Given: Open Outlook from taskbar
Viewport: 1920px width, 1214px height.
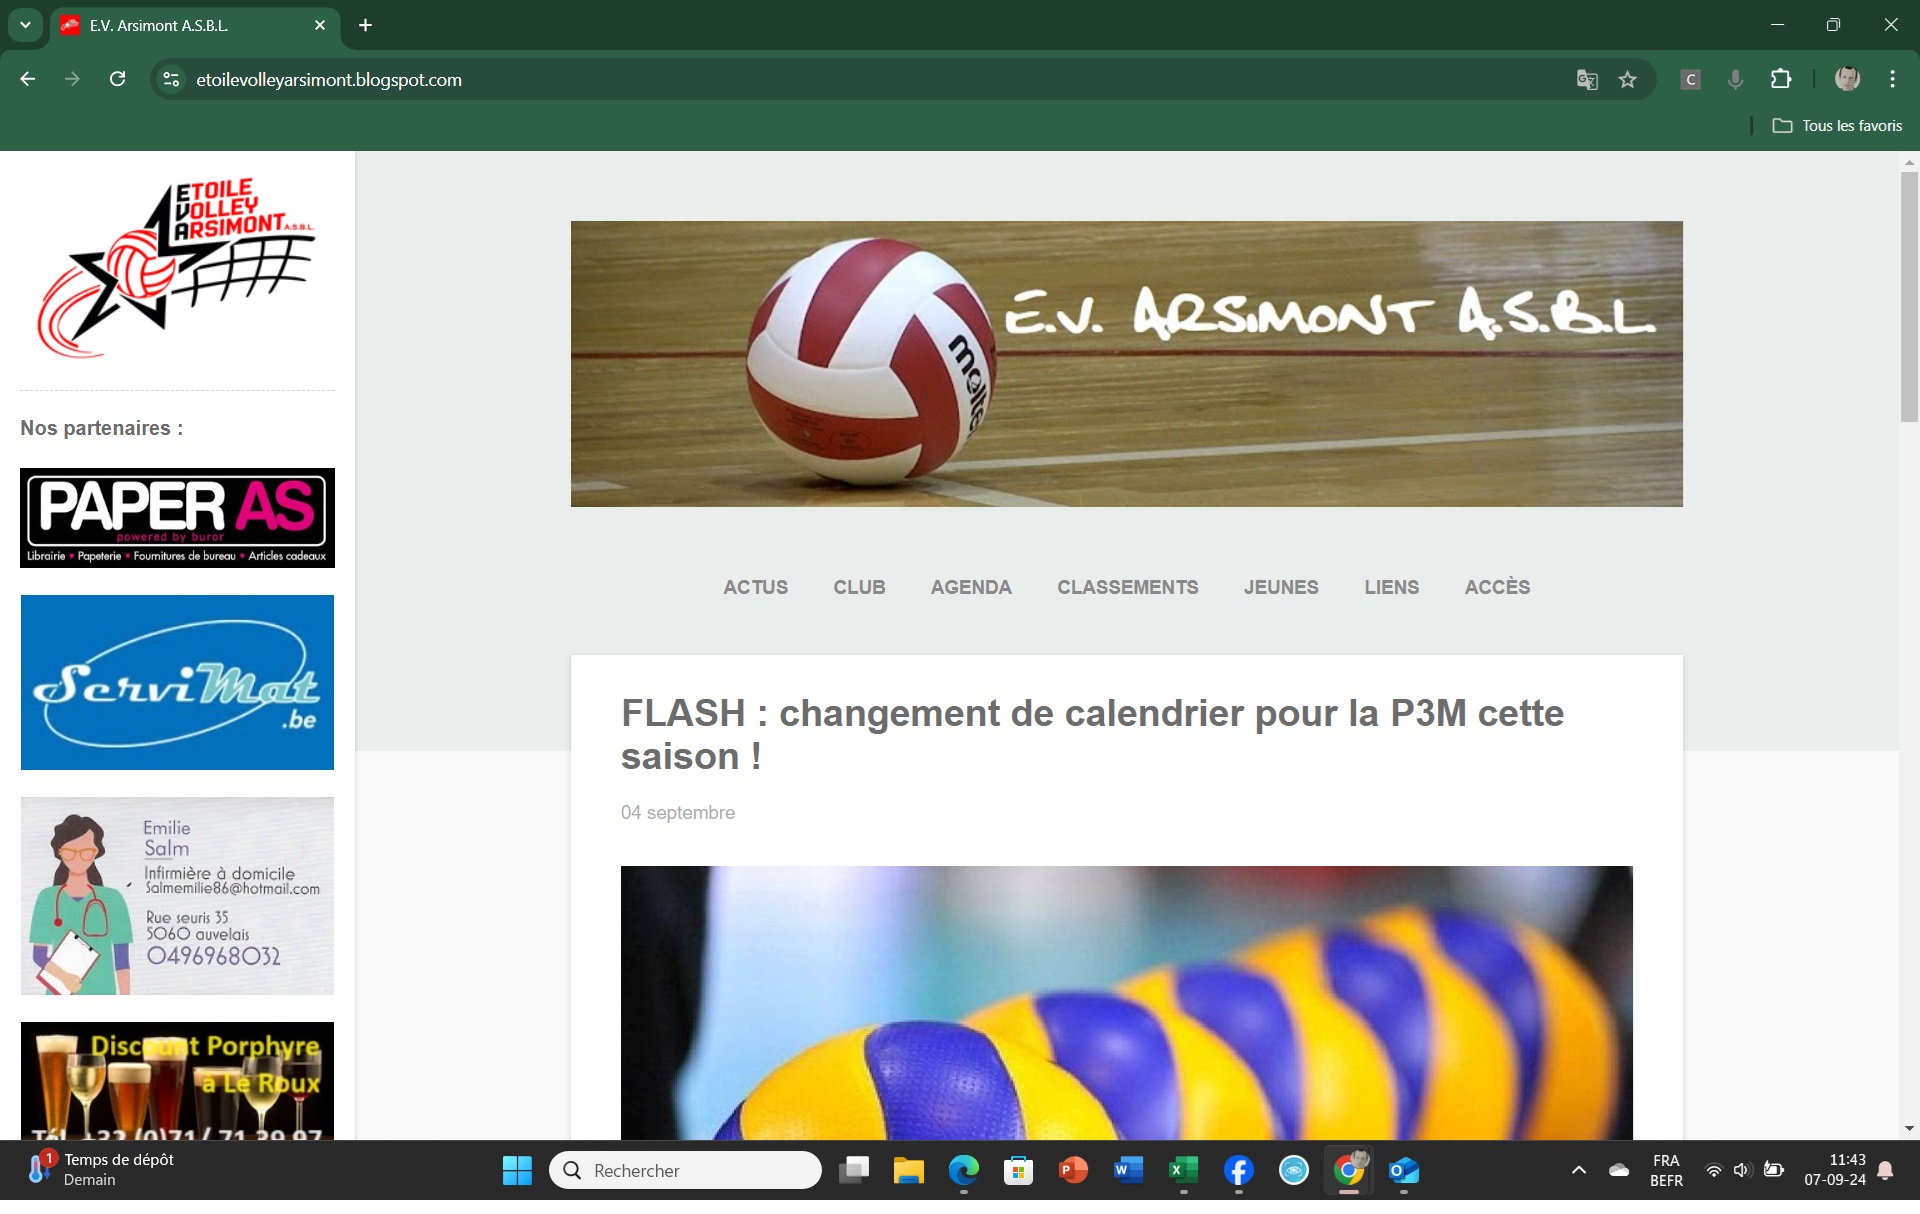Looking at the screenshot, I should click(x=1404, y=1170).
